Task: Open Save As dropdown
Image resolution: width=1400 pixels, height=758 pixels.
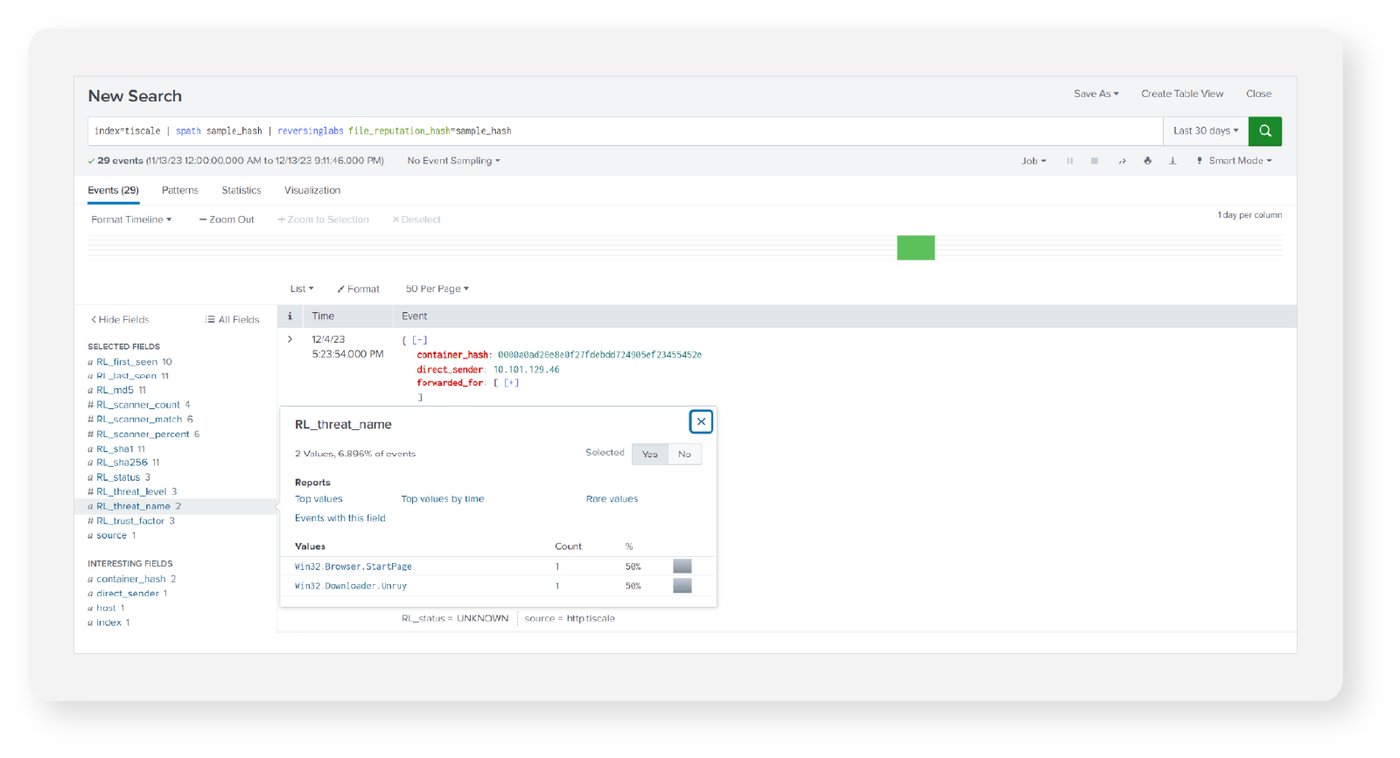Action: (x=1096, y=94)
